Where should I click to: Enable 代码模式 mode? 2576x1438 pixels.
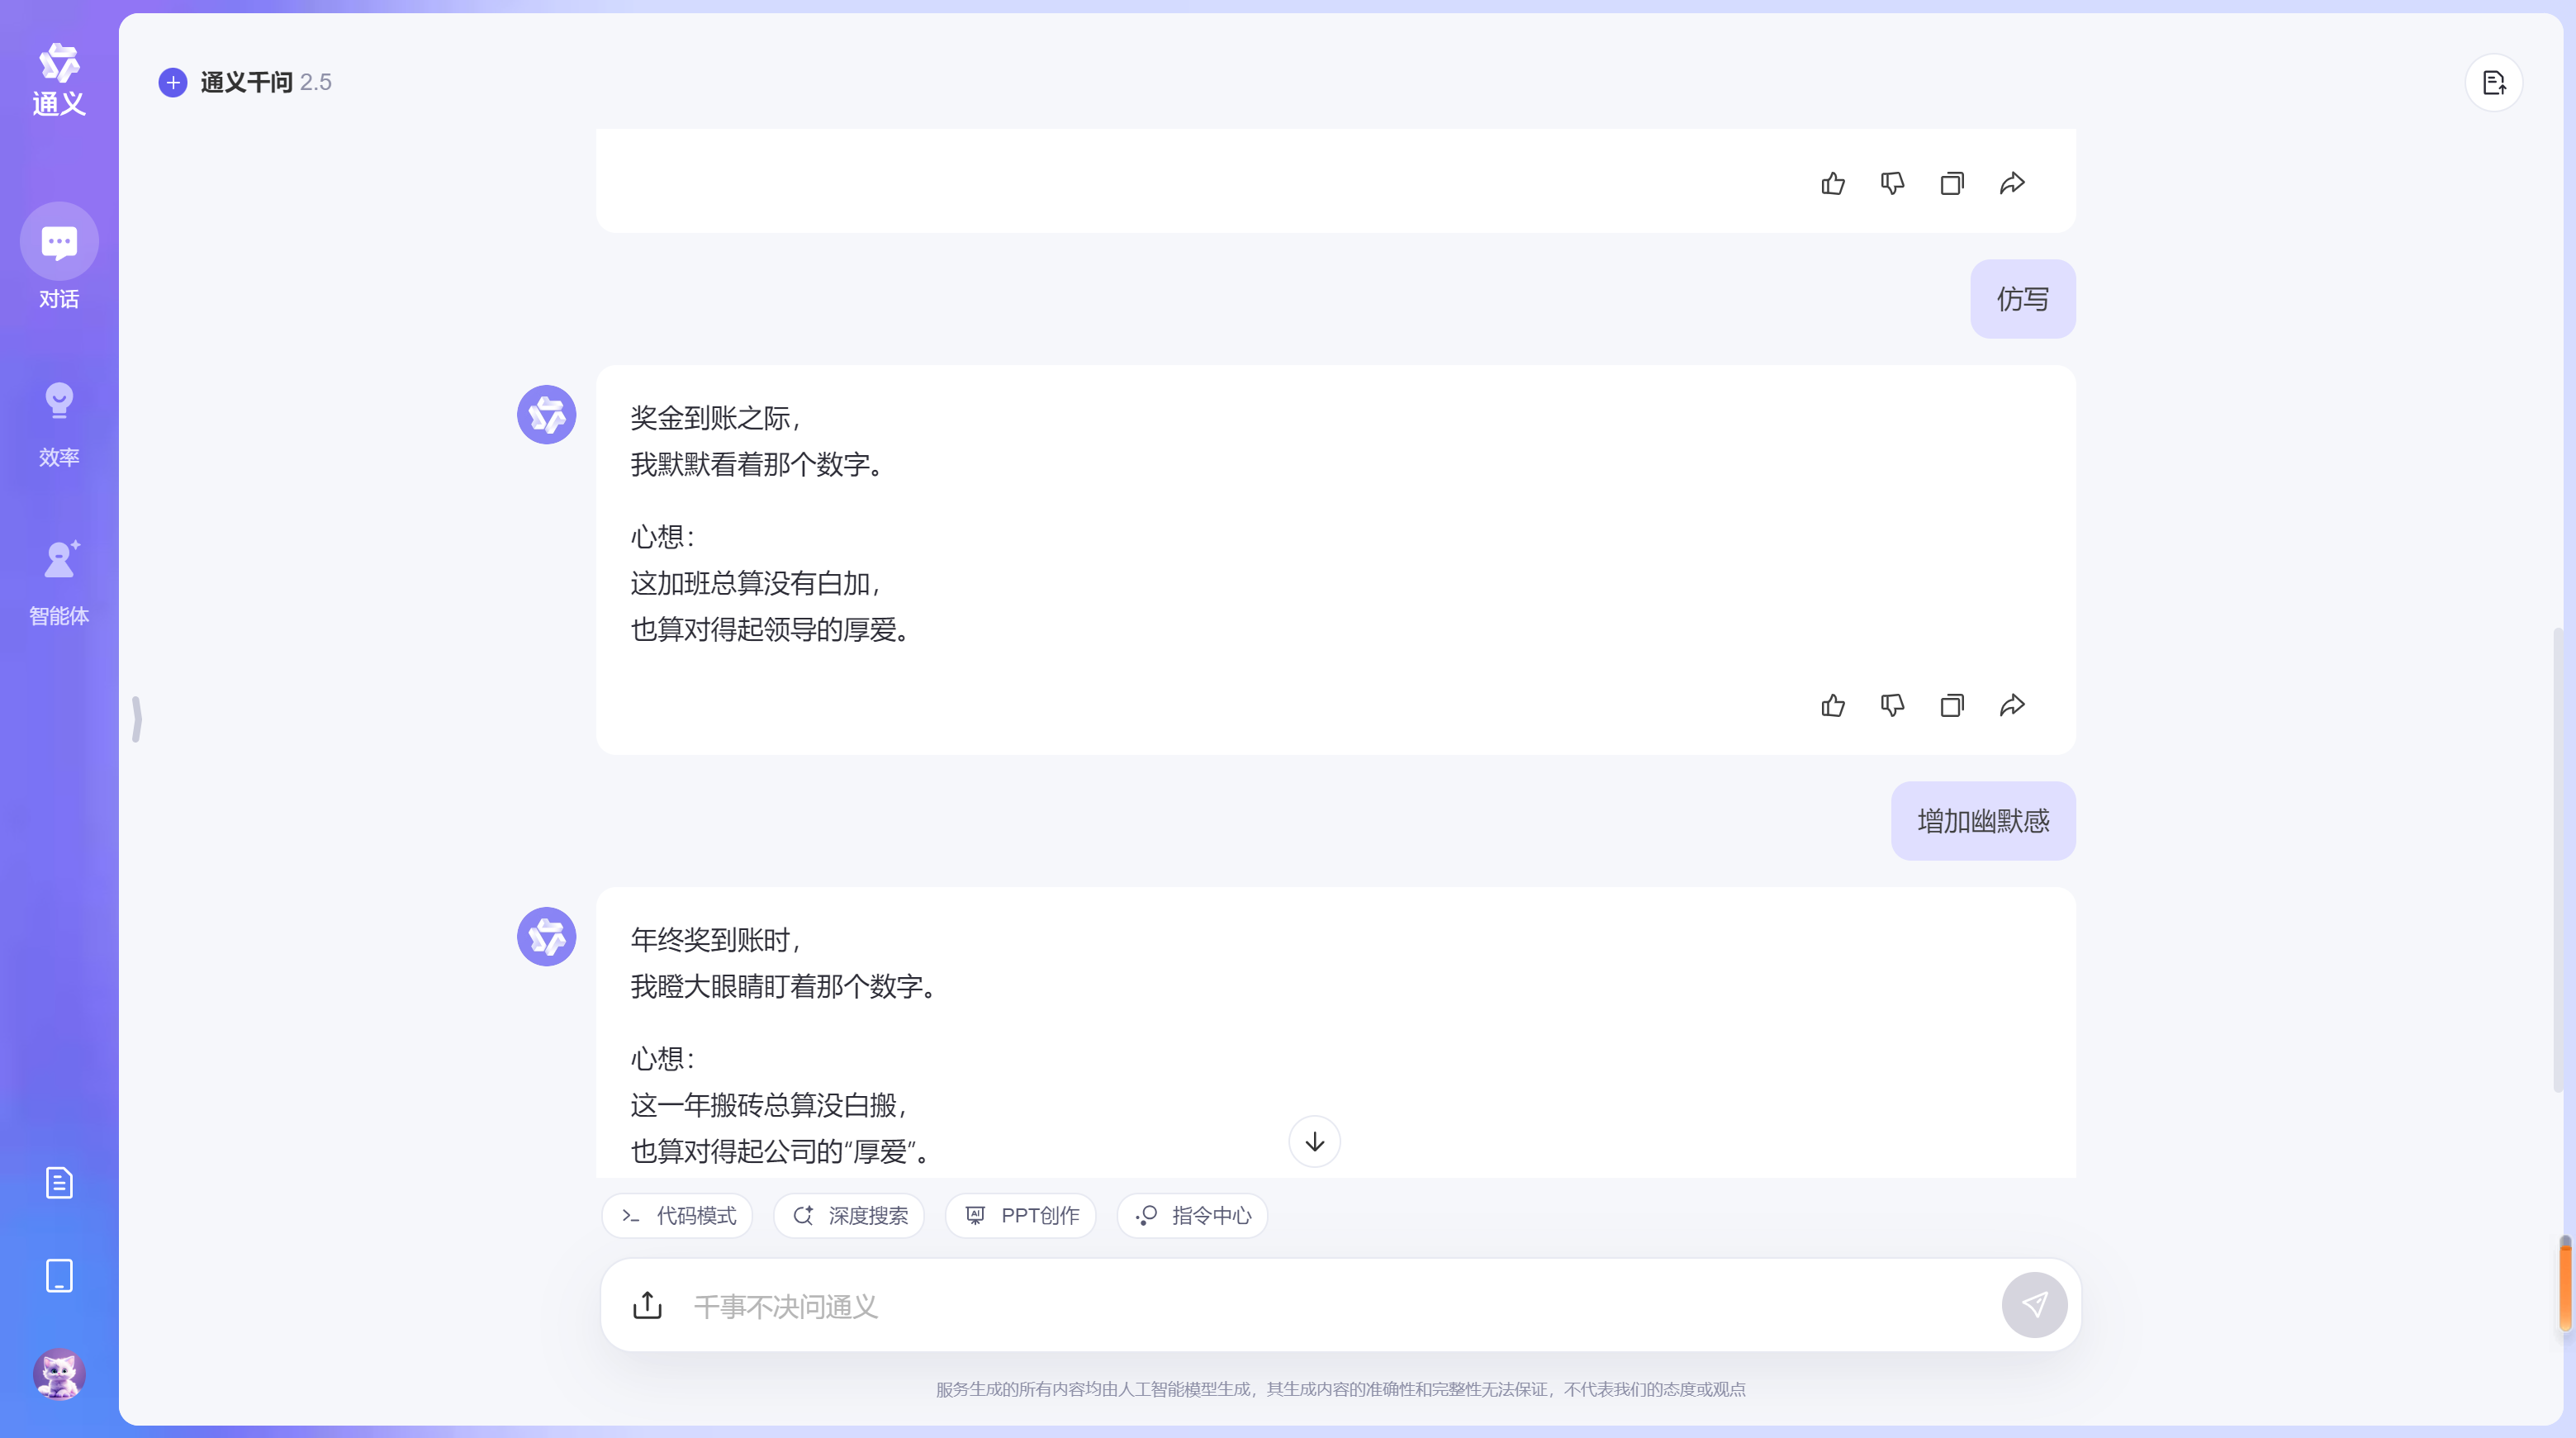click(677, 1216)
